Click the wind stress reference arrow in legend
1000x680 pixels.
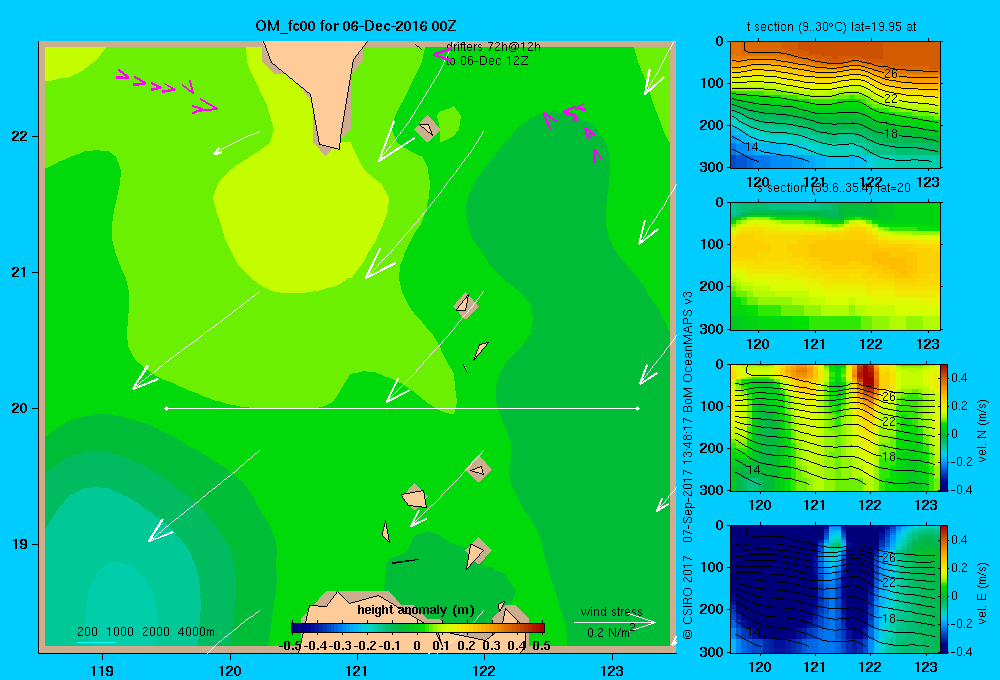[614, 622]
